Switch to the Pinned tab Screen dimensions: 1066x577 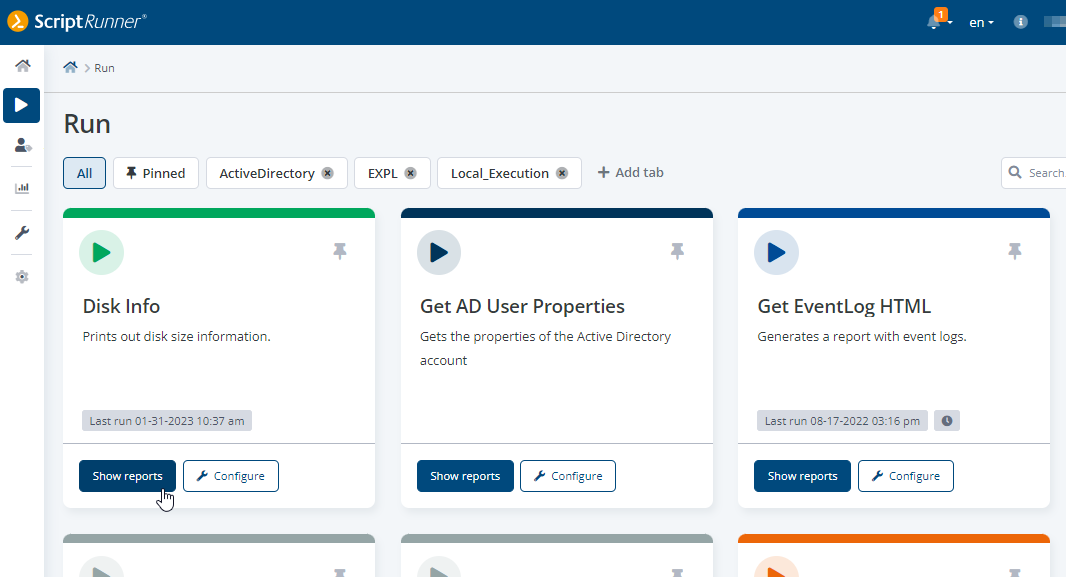pos(156,173)
